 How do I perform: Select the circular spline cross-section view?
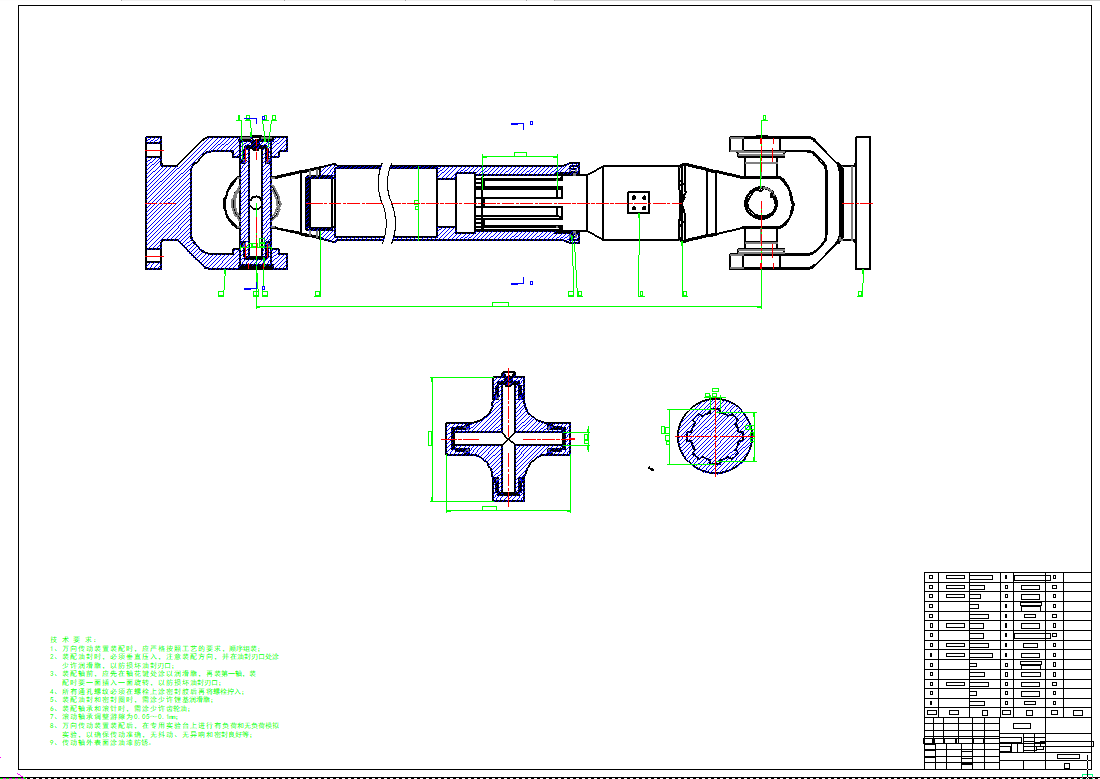click(x=716, y=437)
